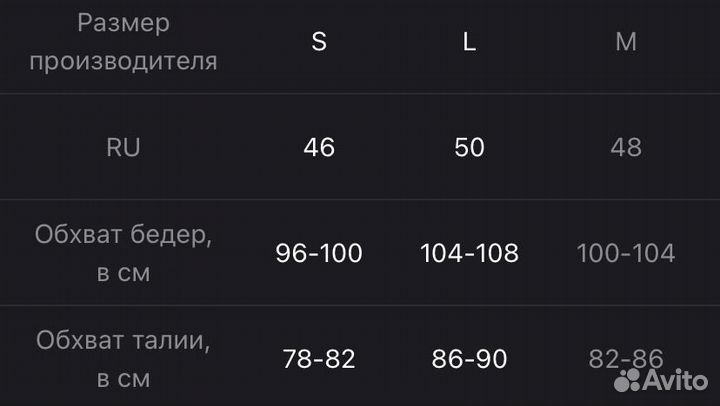
Task: Pick RU size 50 cell
Action: pos(469,148)
